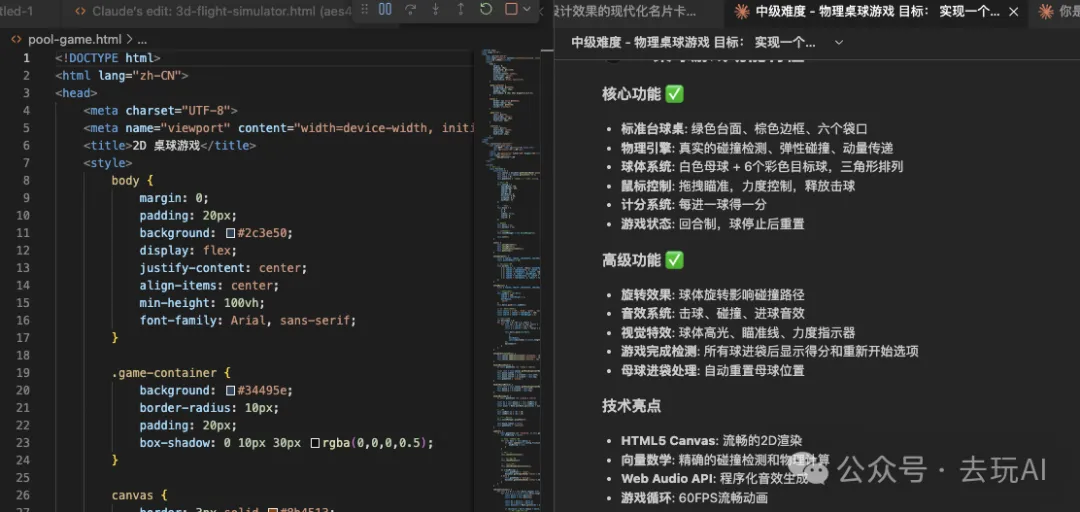Open the #34495e color swatch on line 20
The width and height of the screenshot is (1080, 512).
click(x=231, y=391)
